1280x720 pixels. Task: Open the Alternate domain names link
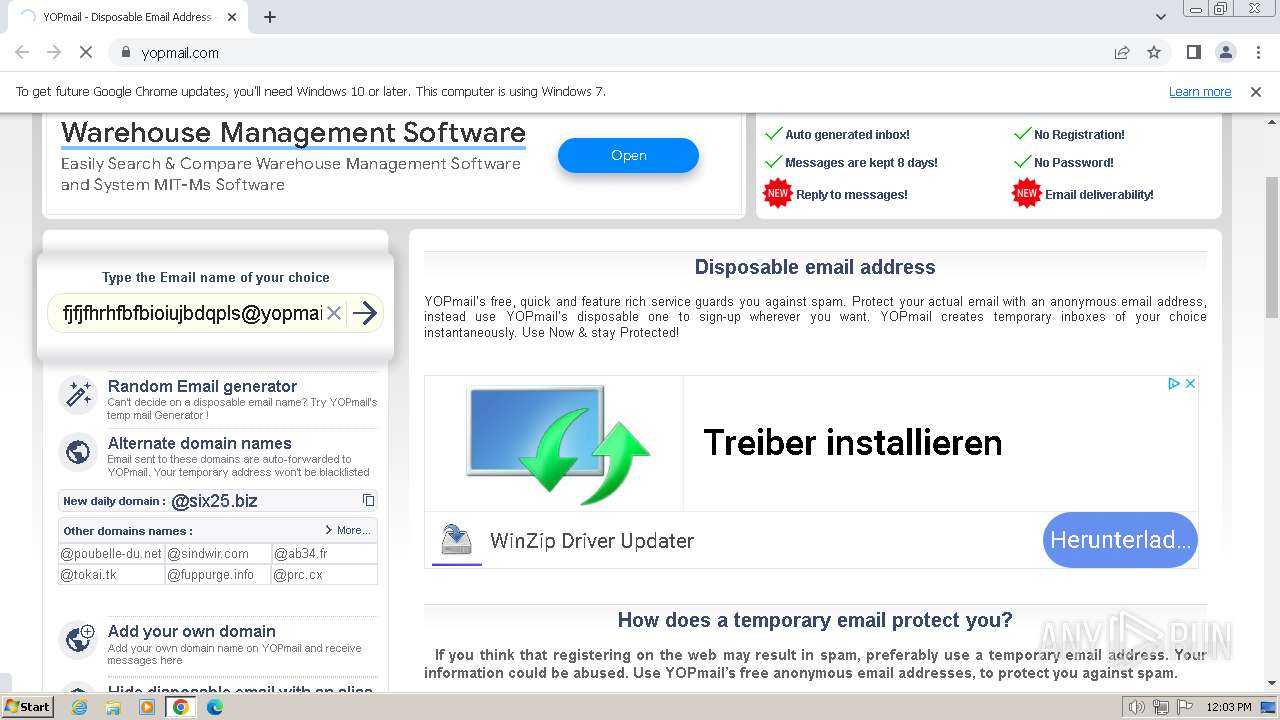click(x=200, y=443)
